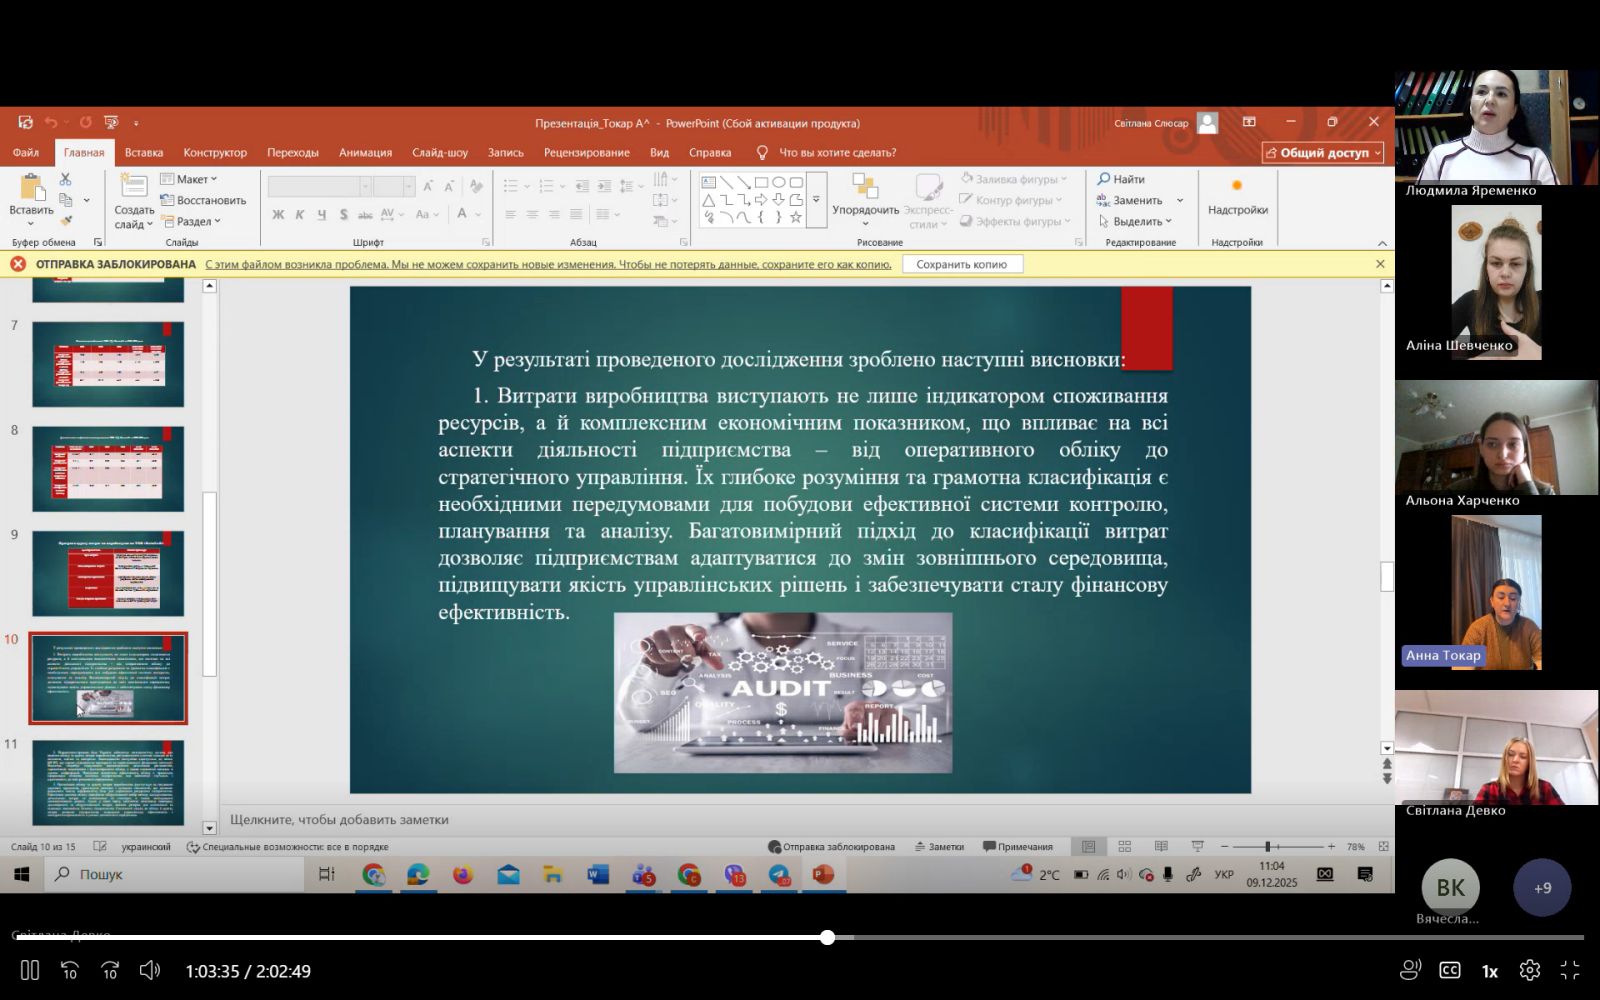Click the Общий доступ share button
The height and width of the screenshot is (1000, 1600).
coord(1323,153)
